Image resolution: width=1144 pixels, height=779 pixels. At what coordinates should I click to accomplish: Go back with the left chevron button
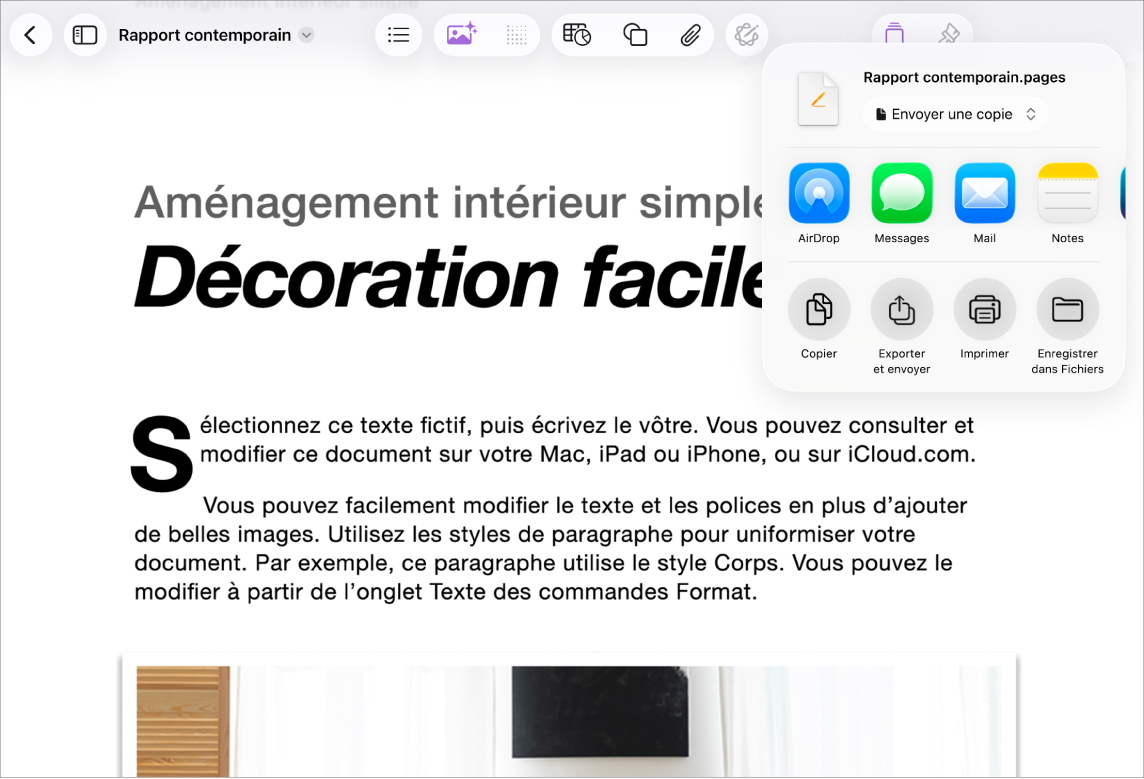(x=31, y=35)
